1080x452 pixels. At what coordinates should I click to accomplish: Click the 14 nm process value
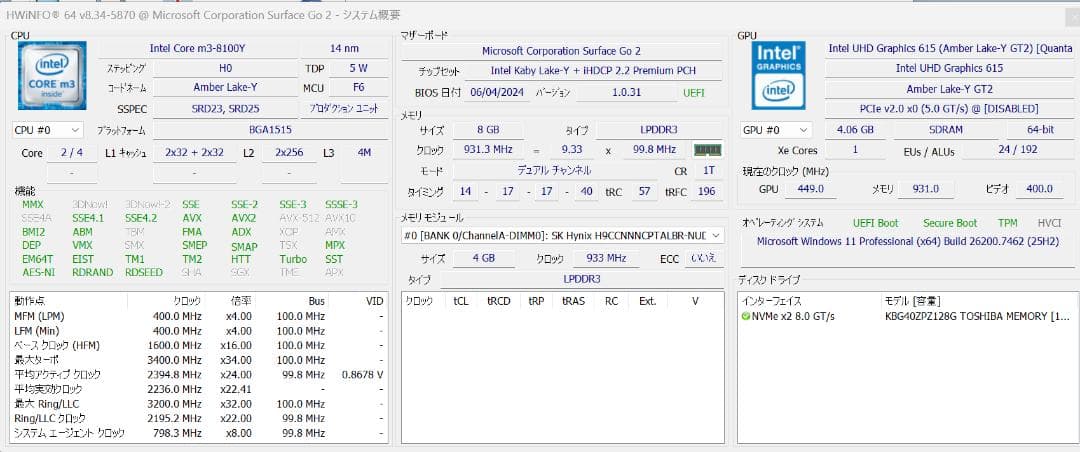[344, 48]
